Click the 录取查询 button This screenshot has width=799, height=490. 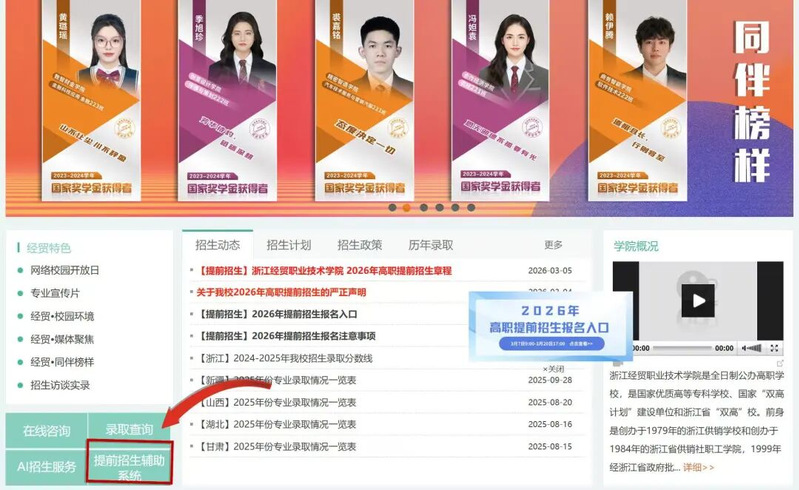[x=129, y=430]
